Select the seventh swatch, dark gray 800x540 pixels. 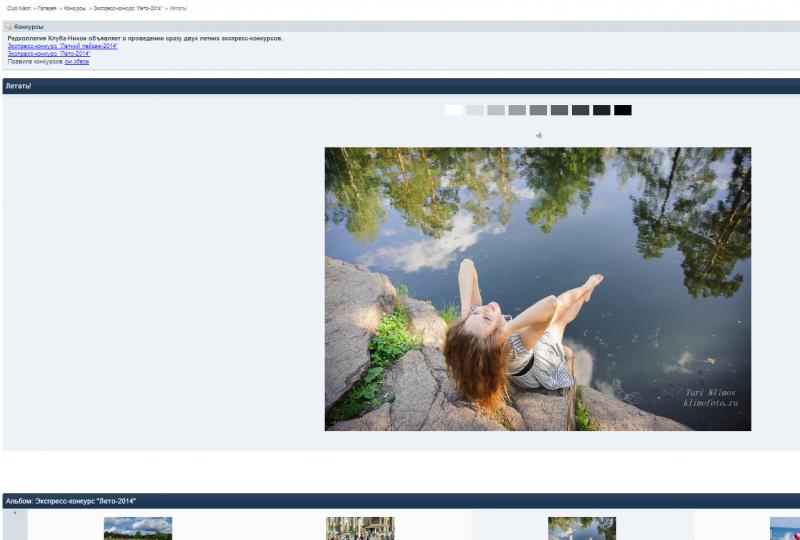[x=581, y=110]
